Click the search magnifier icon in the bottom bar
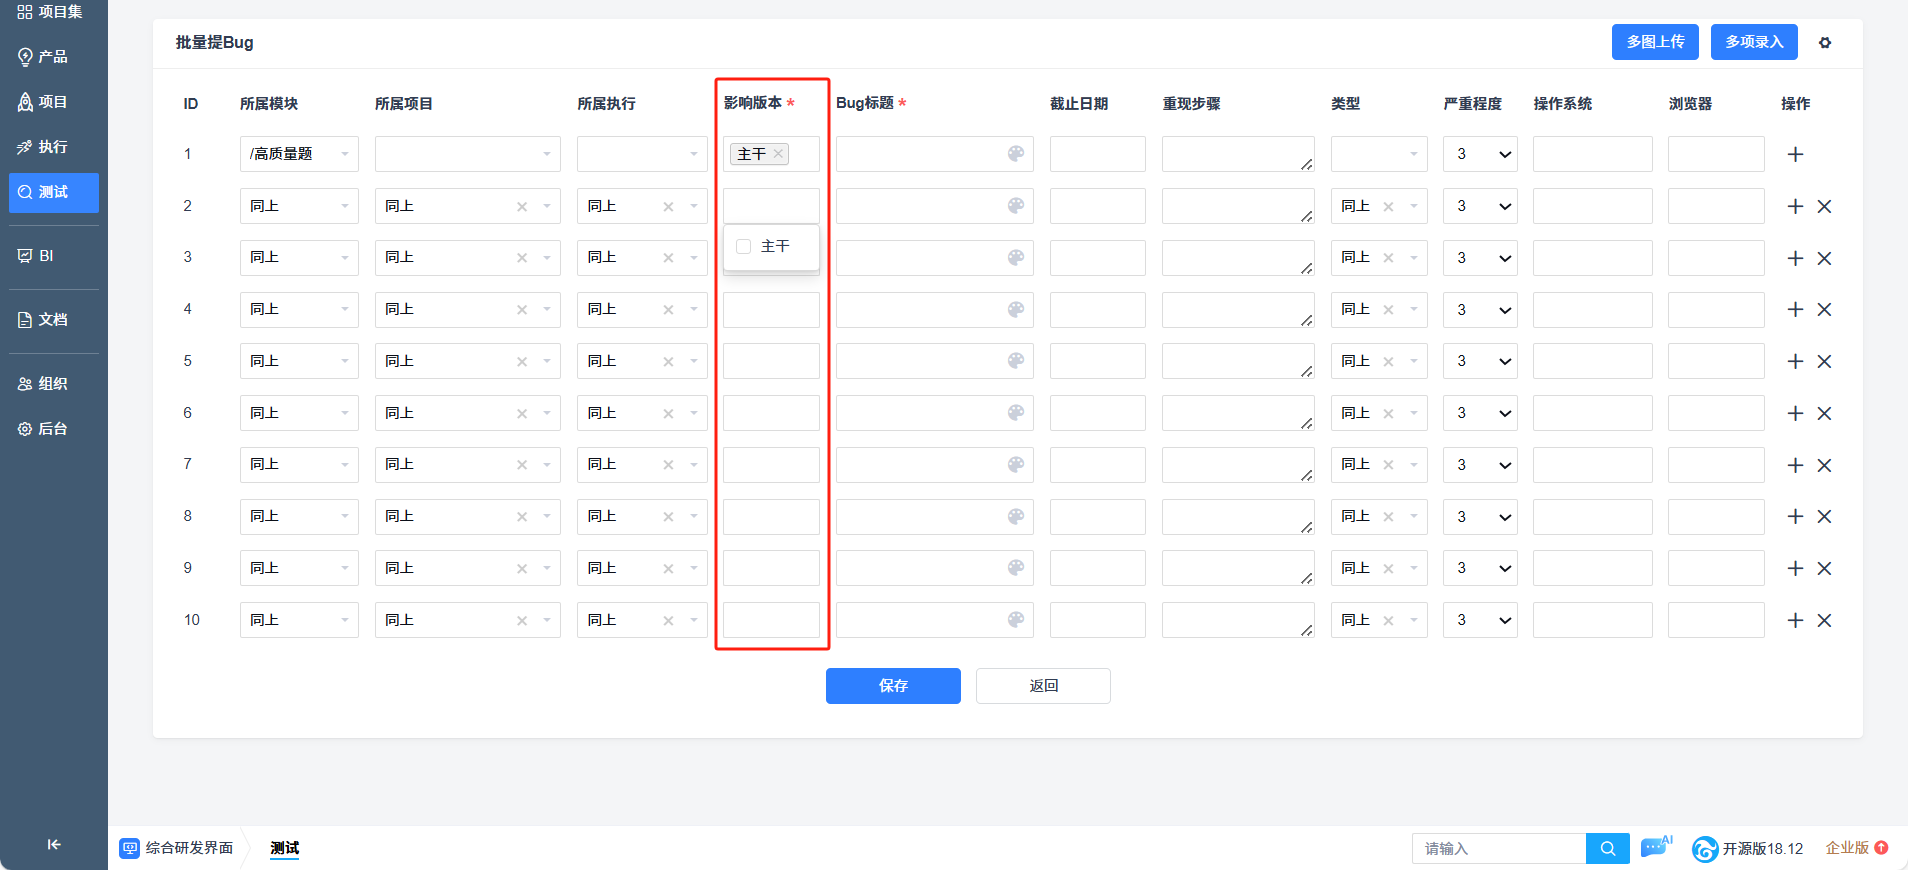Viewport: 1908px width, 870px height. coord(1607,848)
